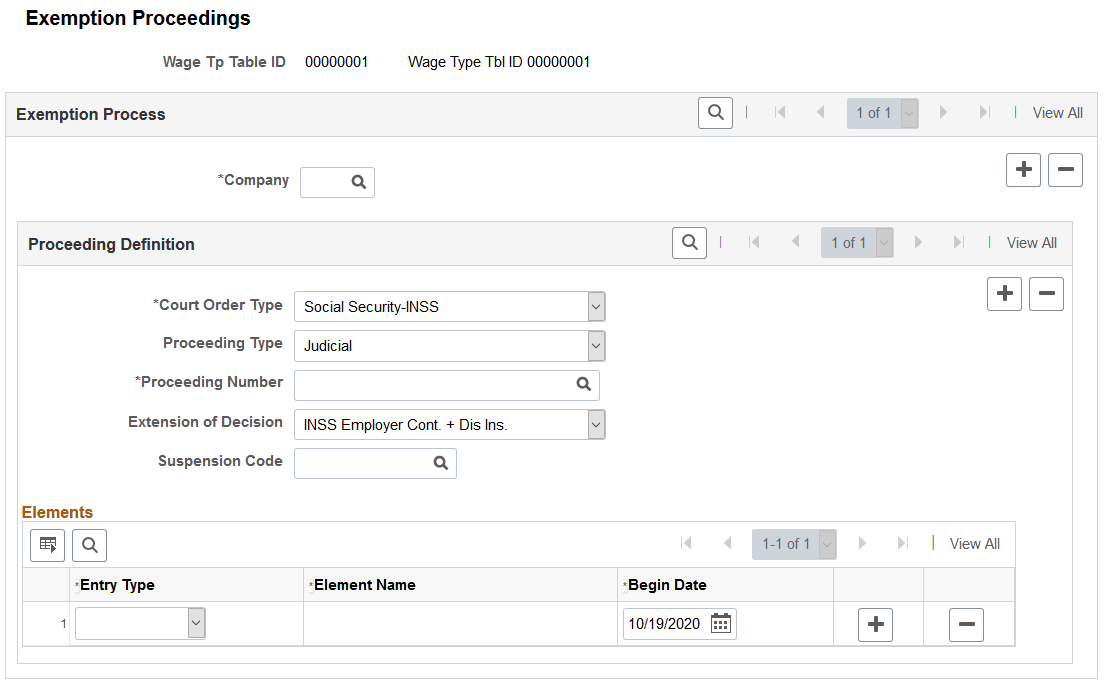Click the Elements grid find icon

click(89, 545)
